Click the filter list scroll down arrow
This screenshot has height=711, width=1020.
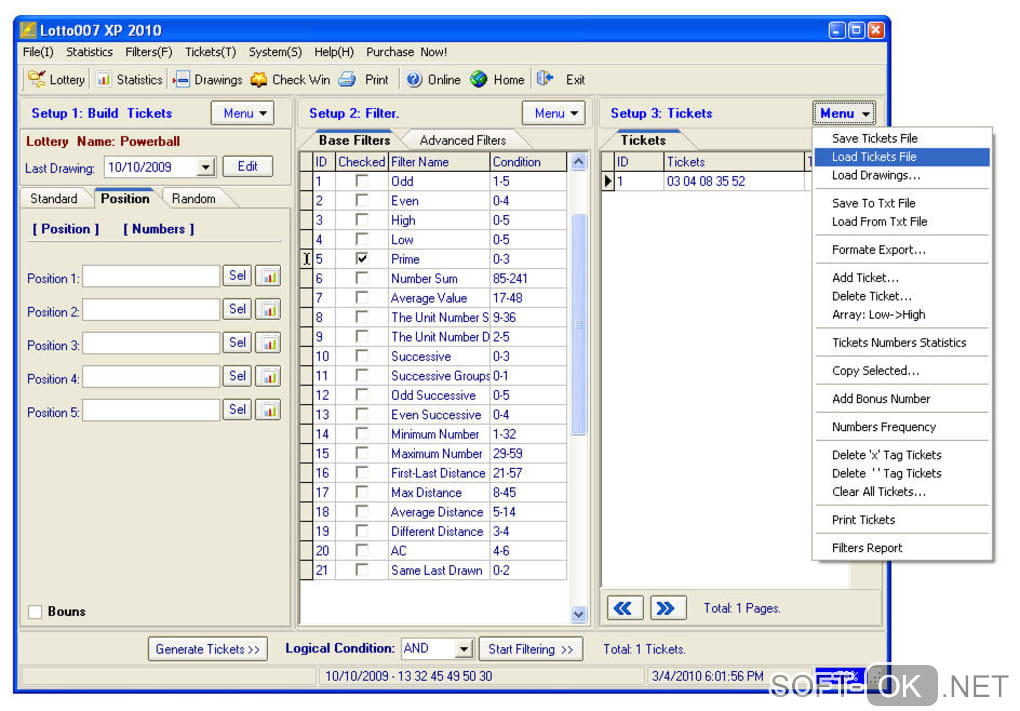tap(578, 613)
